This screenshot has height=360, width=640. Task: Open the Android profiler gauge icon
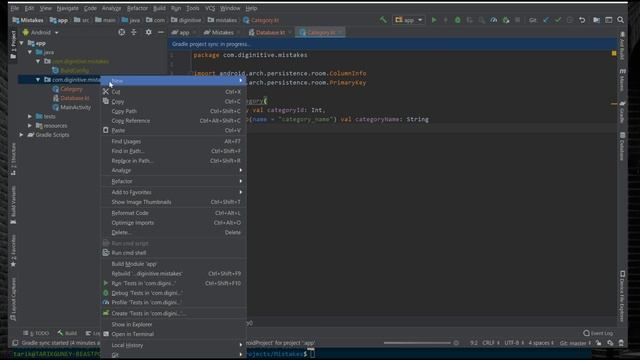coord(493,20)
